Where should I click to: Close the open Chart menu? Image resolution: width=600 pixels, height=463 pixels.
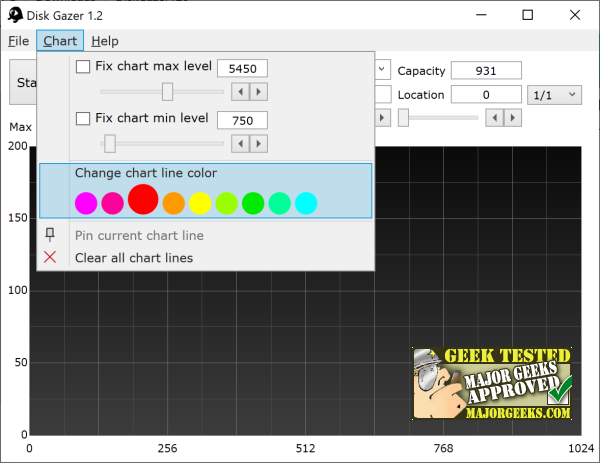(x=60, y=41)
